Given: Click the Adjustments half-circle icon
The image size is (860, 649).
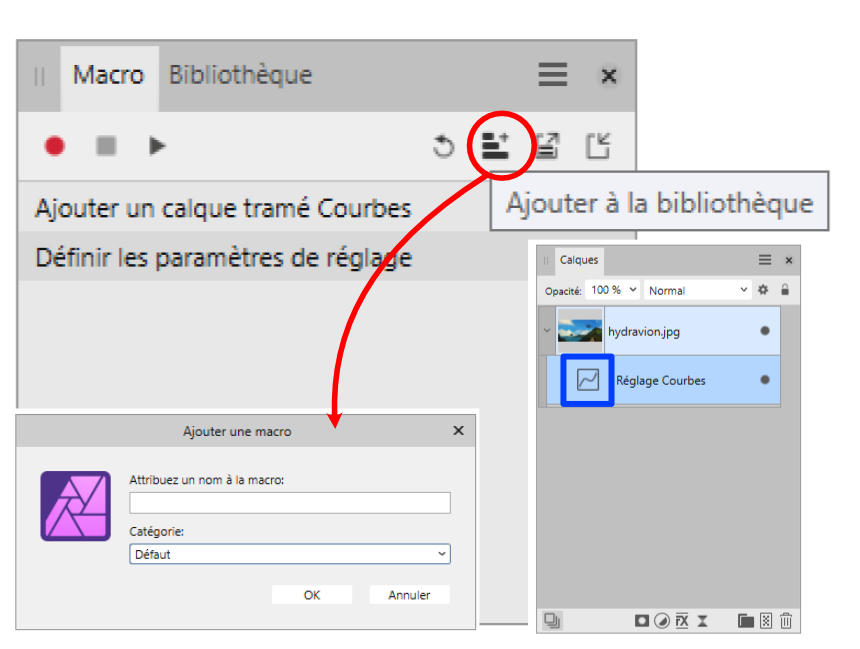Looking at the screenshot, I should click(663, 621).
